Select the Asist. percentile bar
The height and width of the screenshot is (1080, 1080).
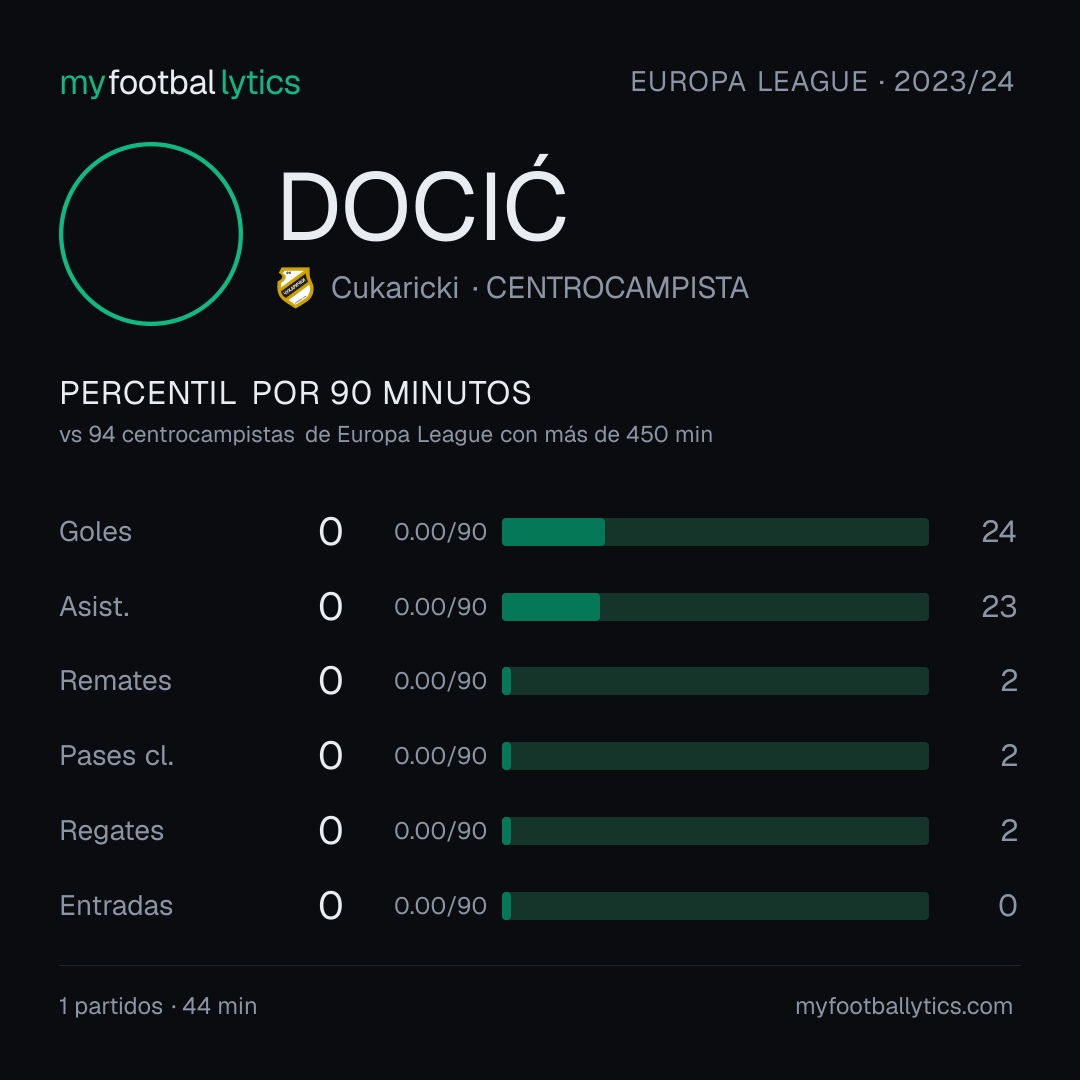(715, 607)
